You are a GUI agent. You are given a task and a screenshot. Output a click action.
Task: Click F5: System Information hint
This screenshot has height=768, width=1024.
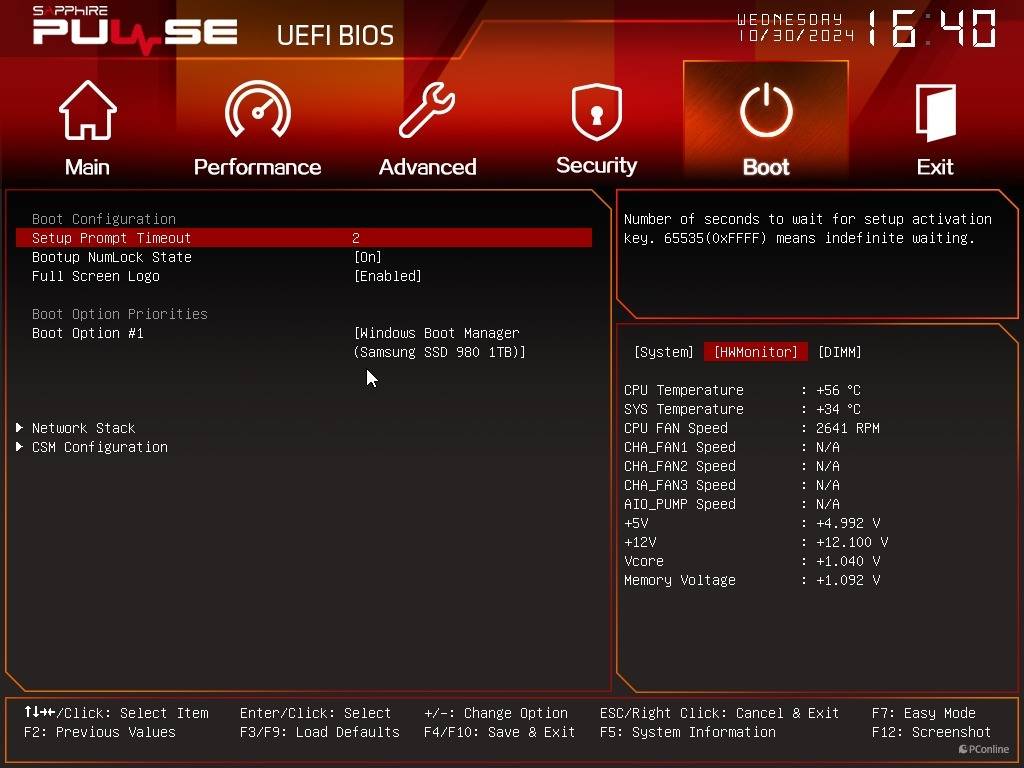(688, 732)
